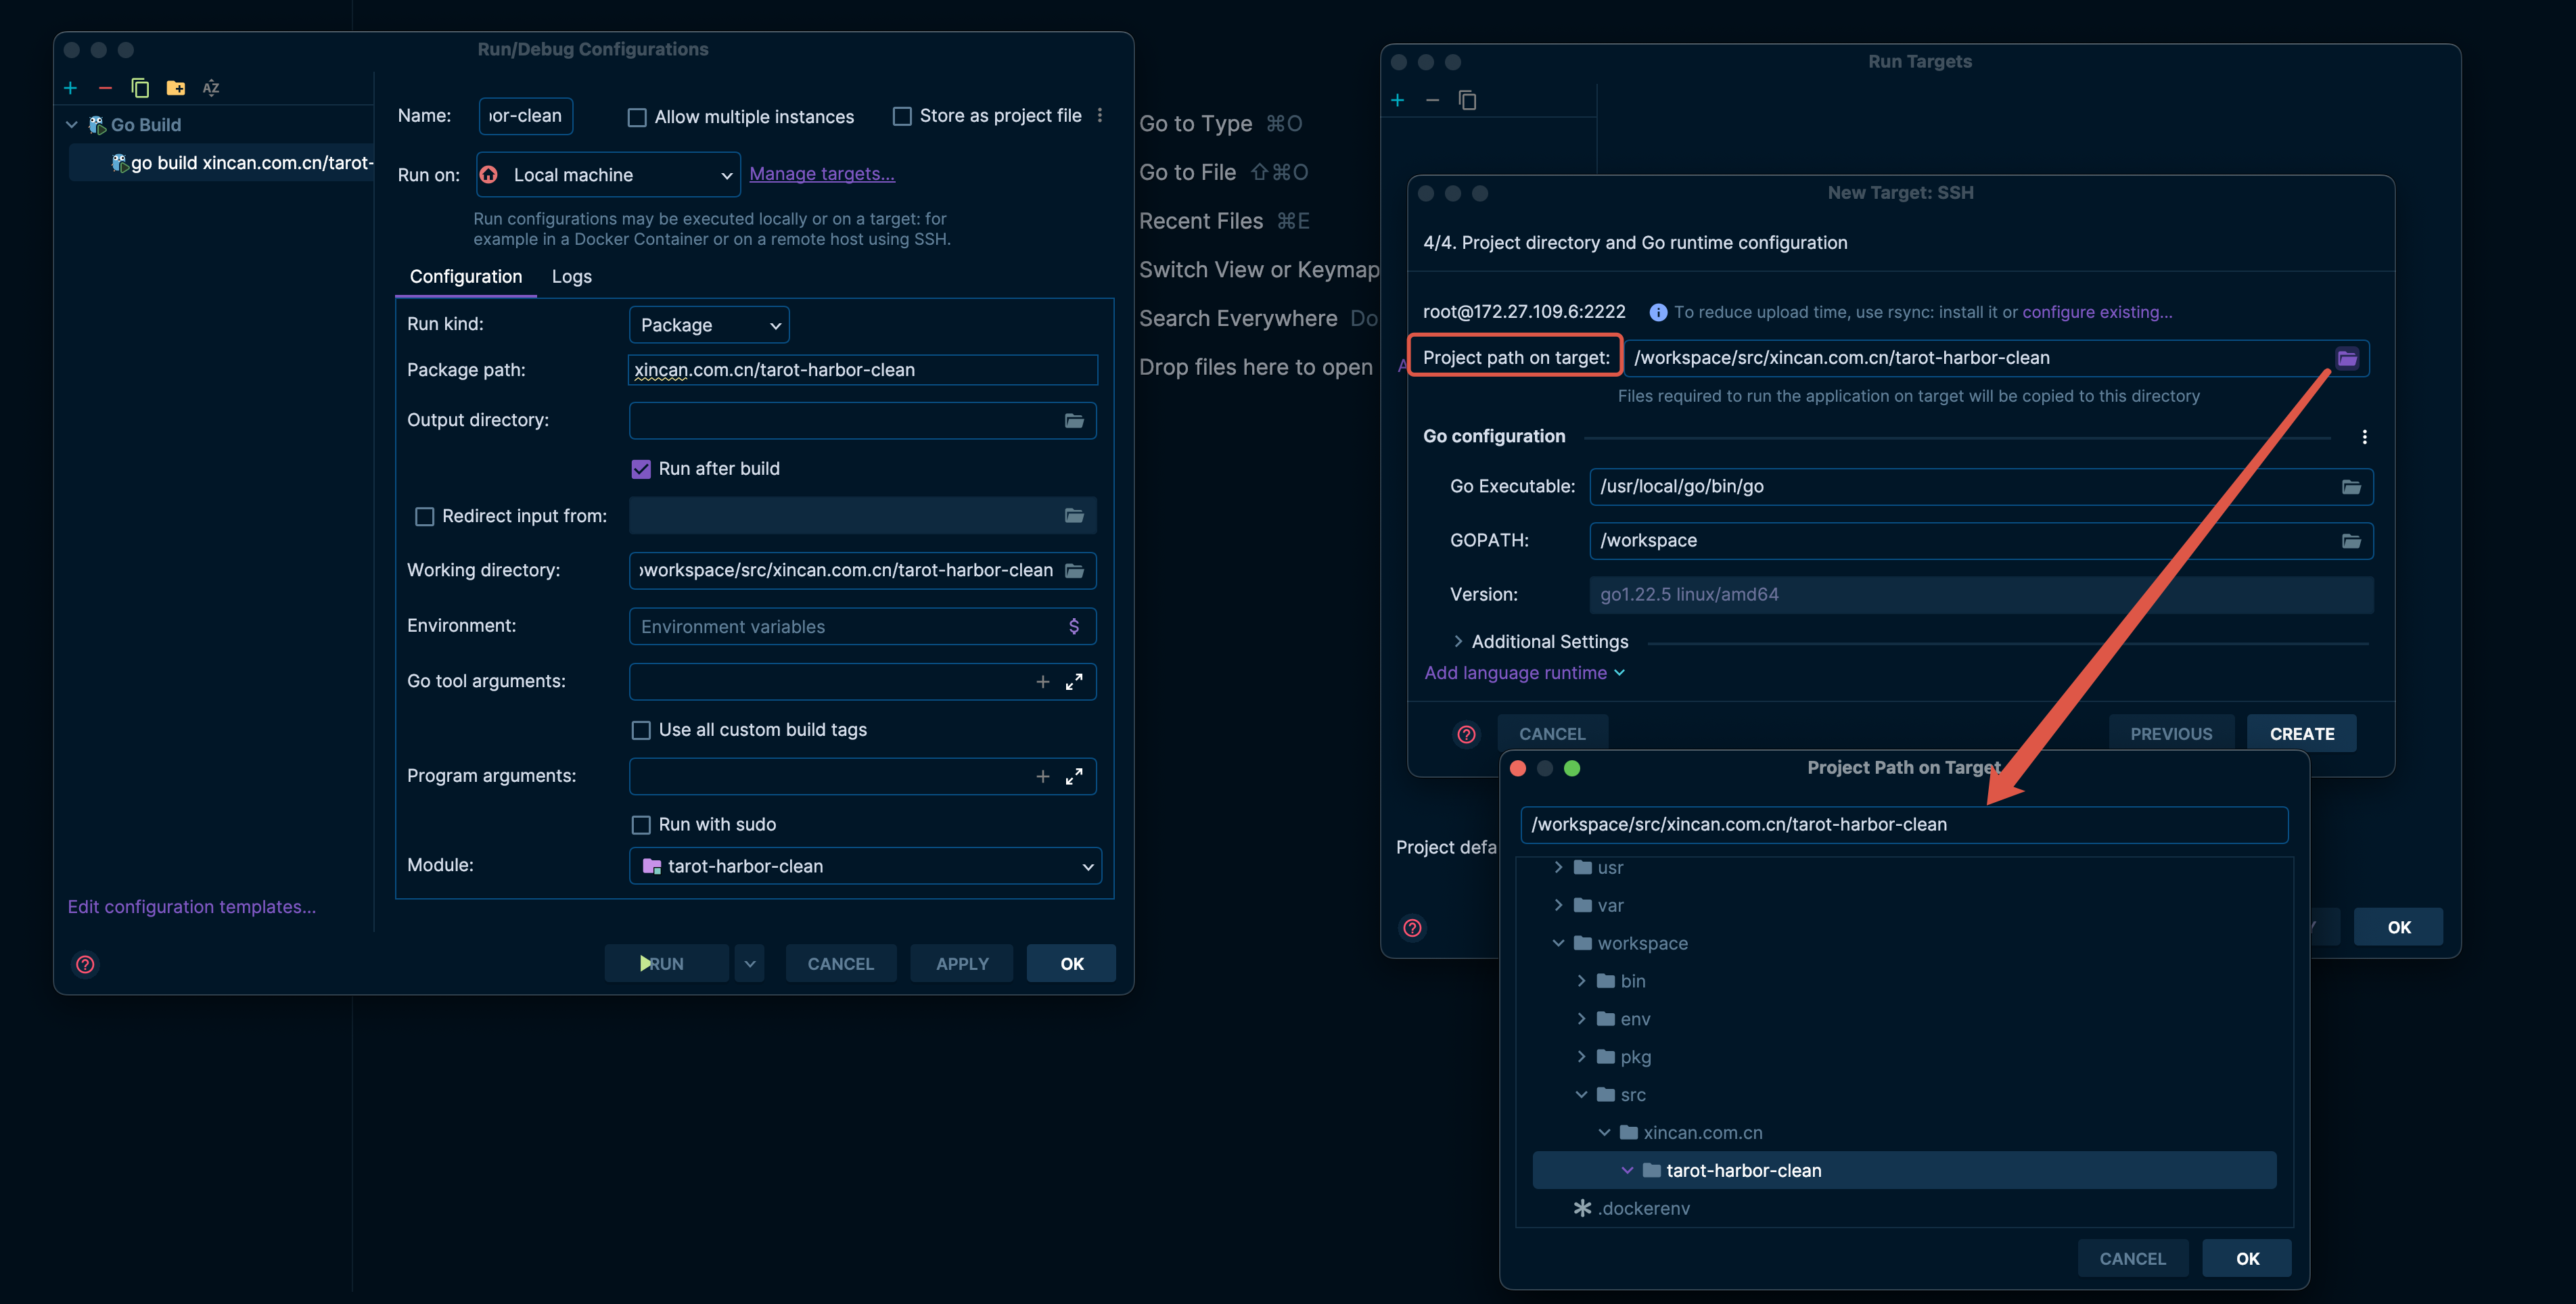This screenshot has width=2576, height=1304.
Task: Enable Run with sudo checkbox
Action: [x=641, y=825]
